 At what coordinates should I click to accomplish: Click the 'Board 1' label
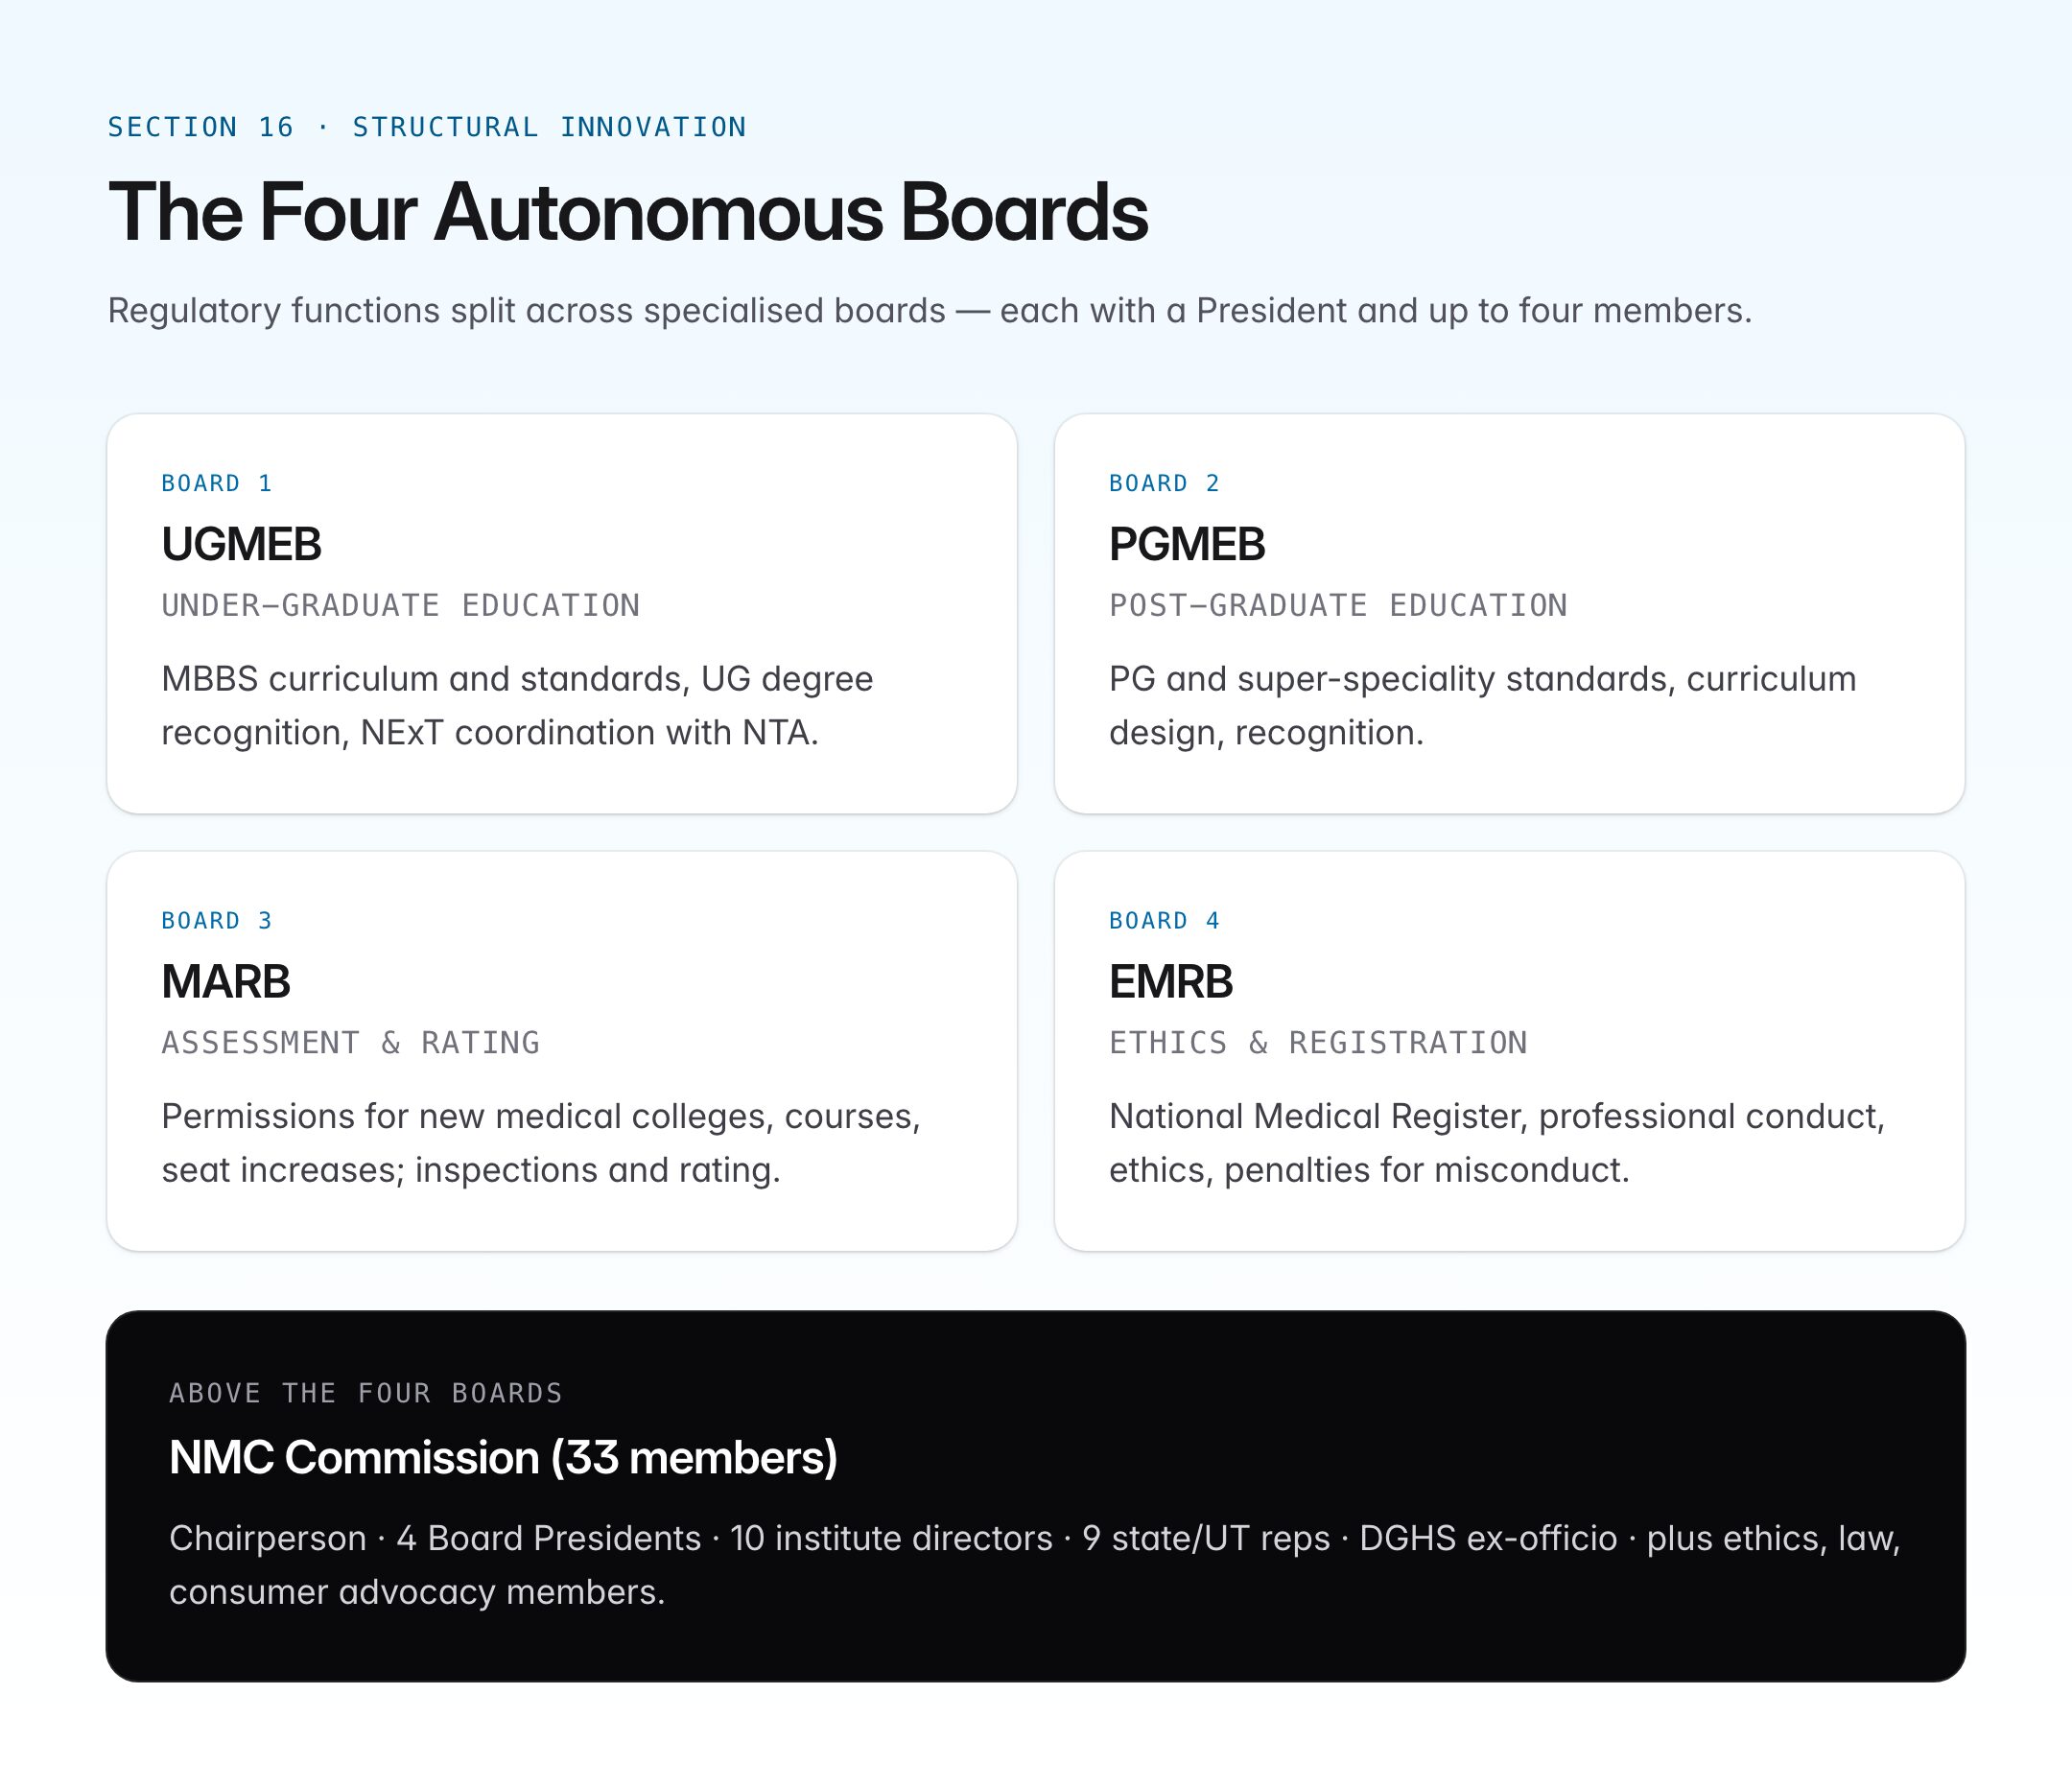pos(217,483)
